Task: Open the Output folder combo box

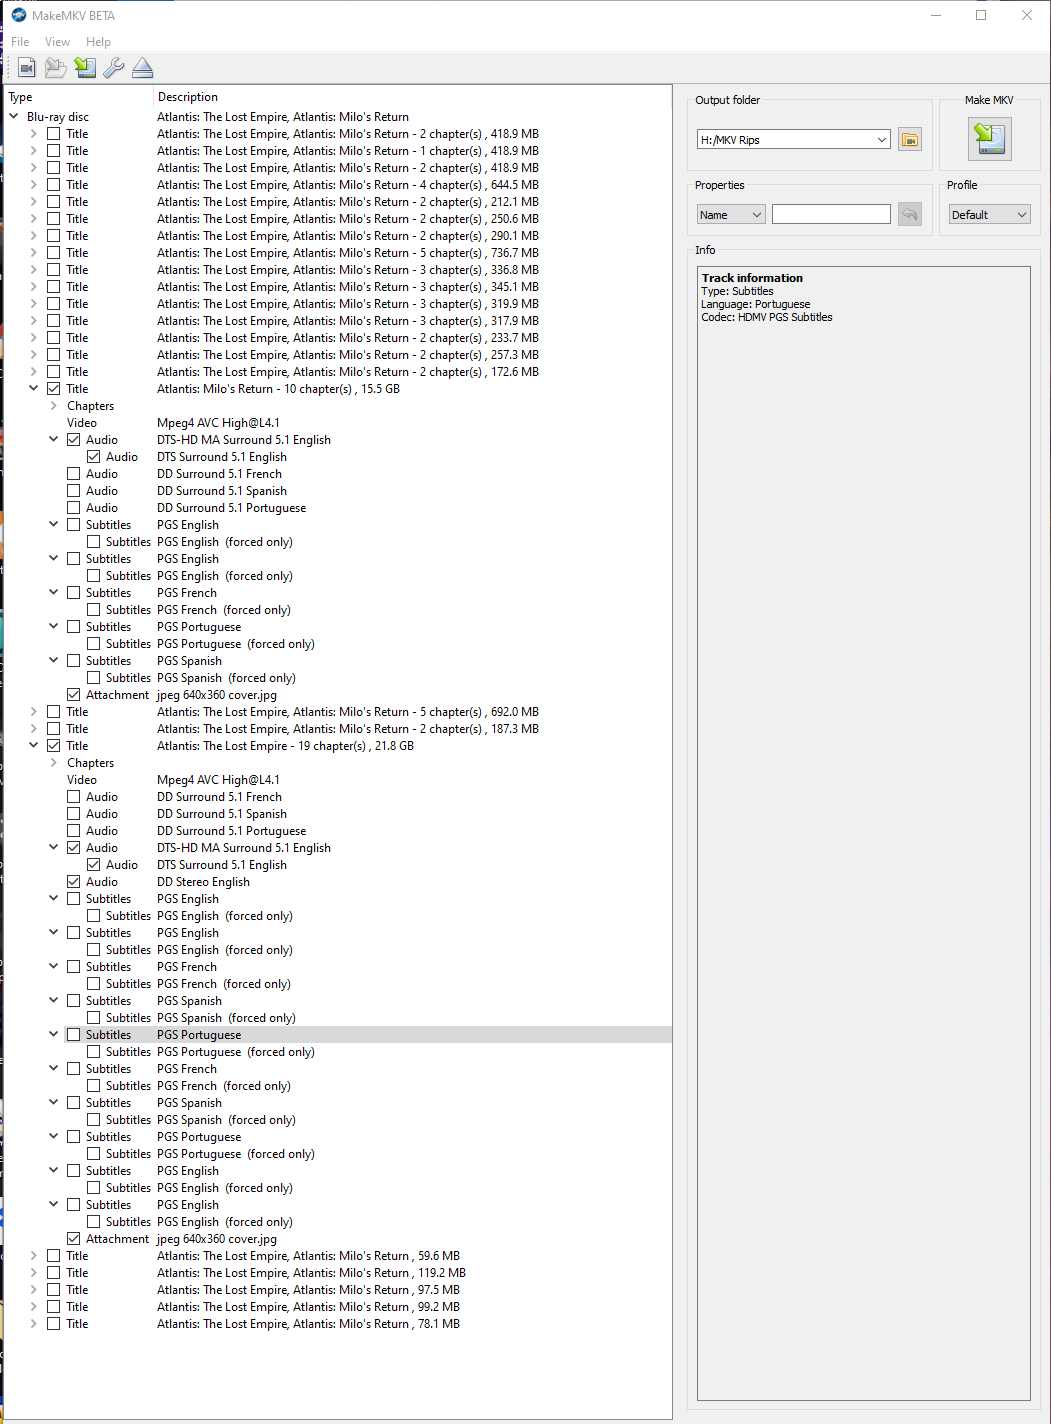Action: pos(794,140)
